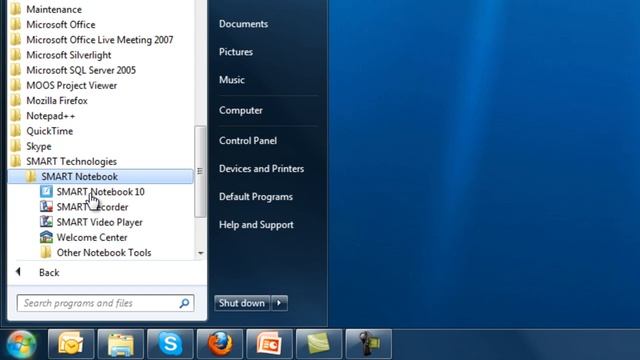
Task: Click the Microsoft Silverlight text label
Action: click(x=69, y=55)
